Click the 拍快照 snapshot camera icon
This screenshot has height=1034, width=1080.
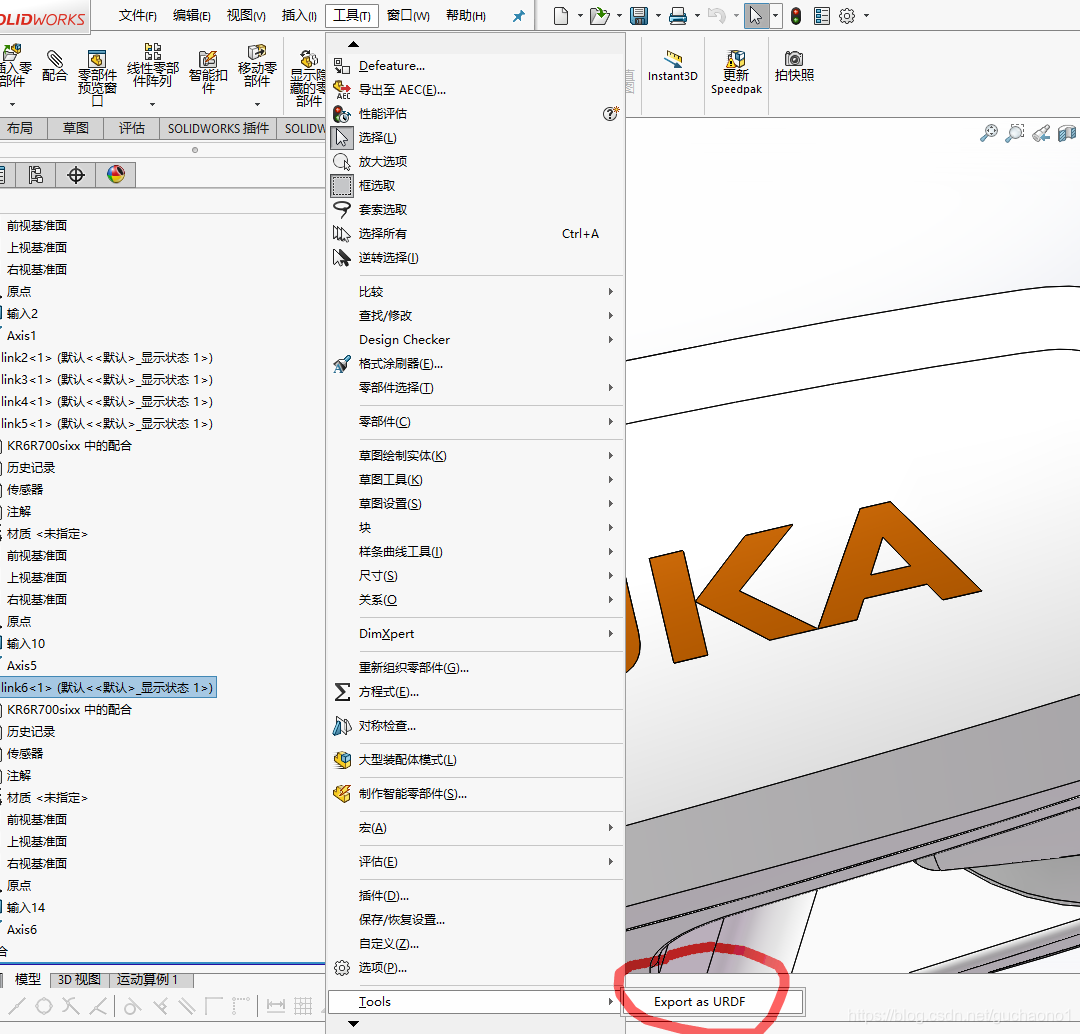[794, 66]
